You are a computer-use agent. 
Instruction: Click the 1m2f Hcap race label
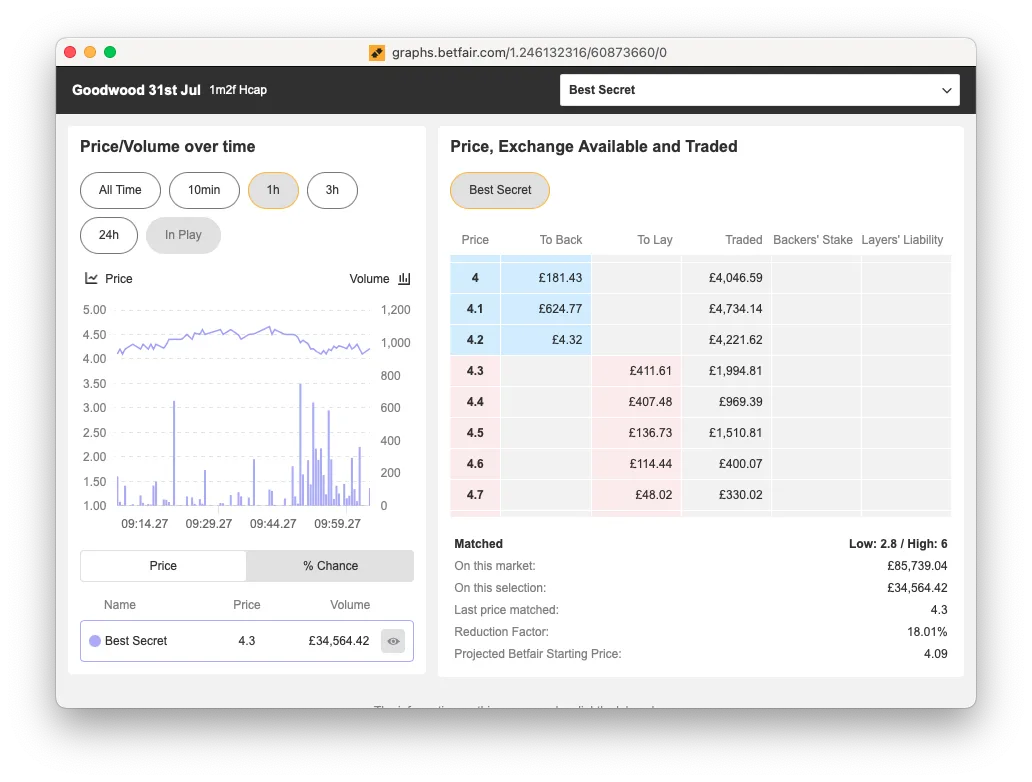238,90
